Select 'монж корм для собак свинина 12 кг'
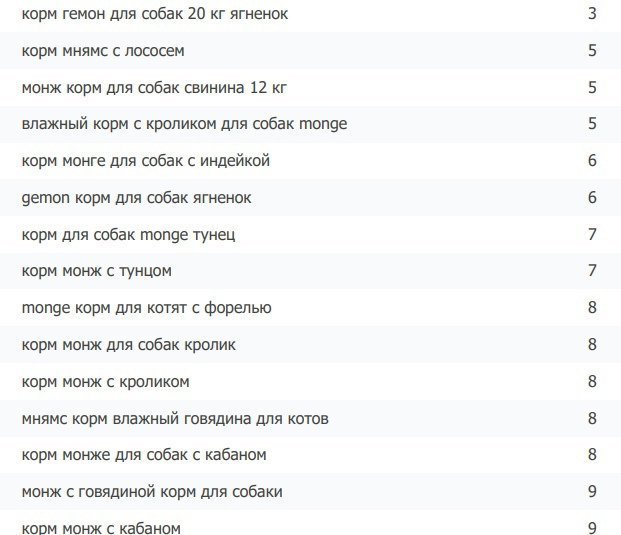Screen dimensions: 621x535 pyautogui.click(x=154, y=88)
